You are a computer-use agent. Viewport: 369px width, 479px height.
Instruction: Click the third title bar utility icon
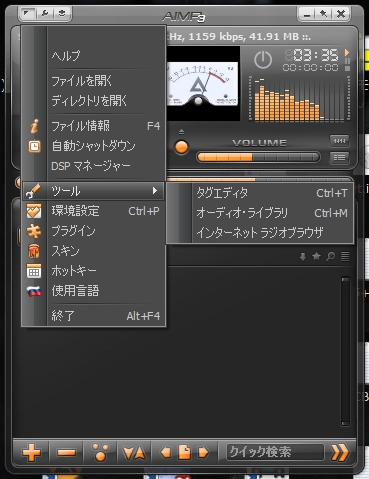coord(62,14)
